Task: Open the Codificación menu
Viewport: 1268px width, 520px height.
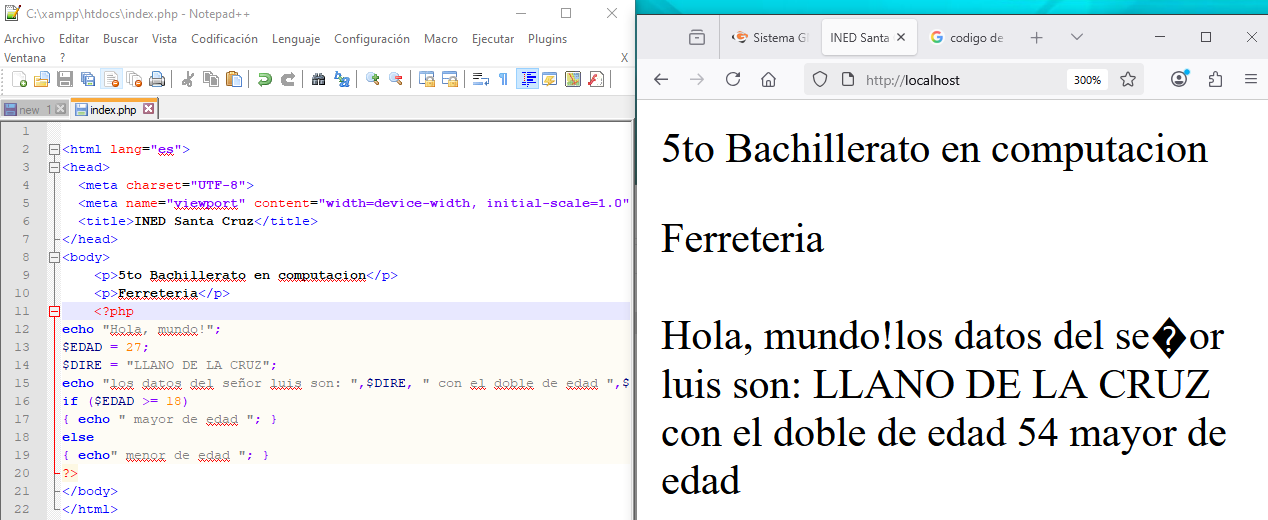Action: (224, 39)
